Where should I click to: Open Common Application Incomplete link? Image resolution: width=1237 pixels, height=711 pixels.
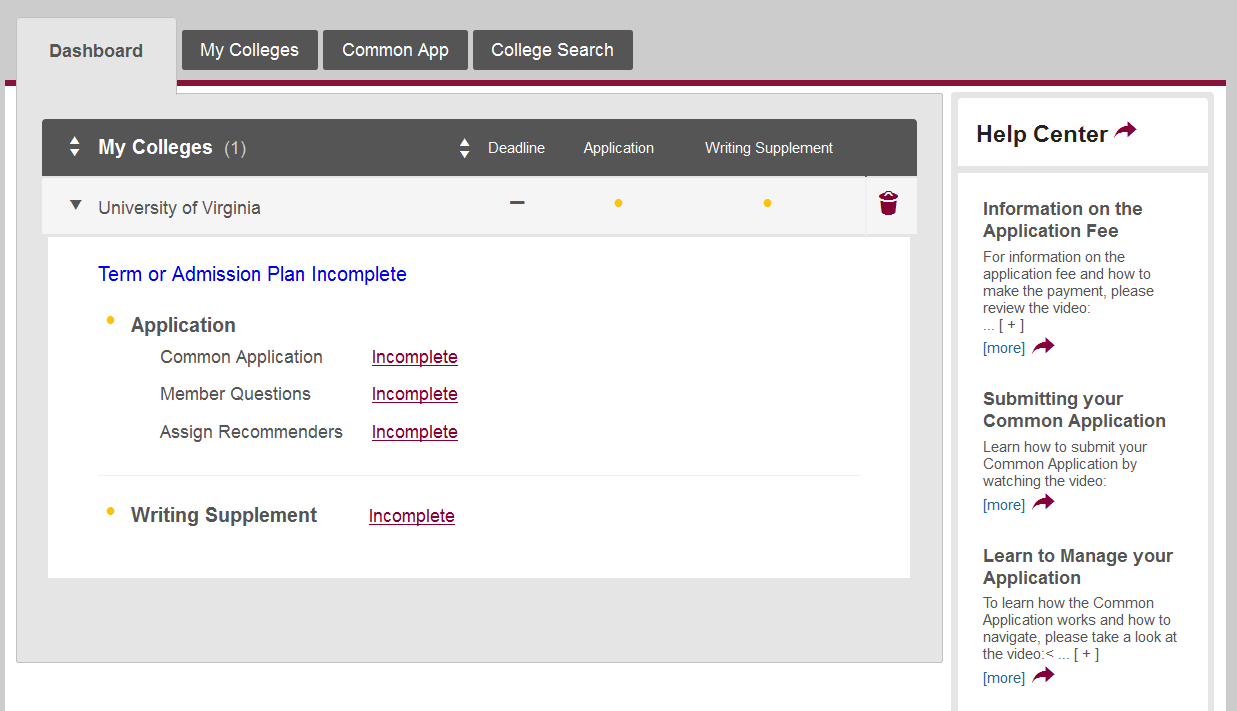[x=414, y=357]
